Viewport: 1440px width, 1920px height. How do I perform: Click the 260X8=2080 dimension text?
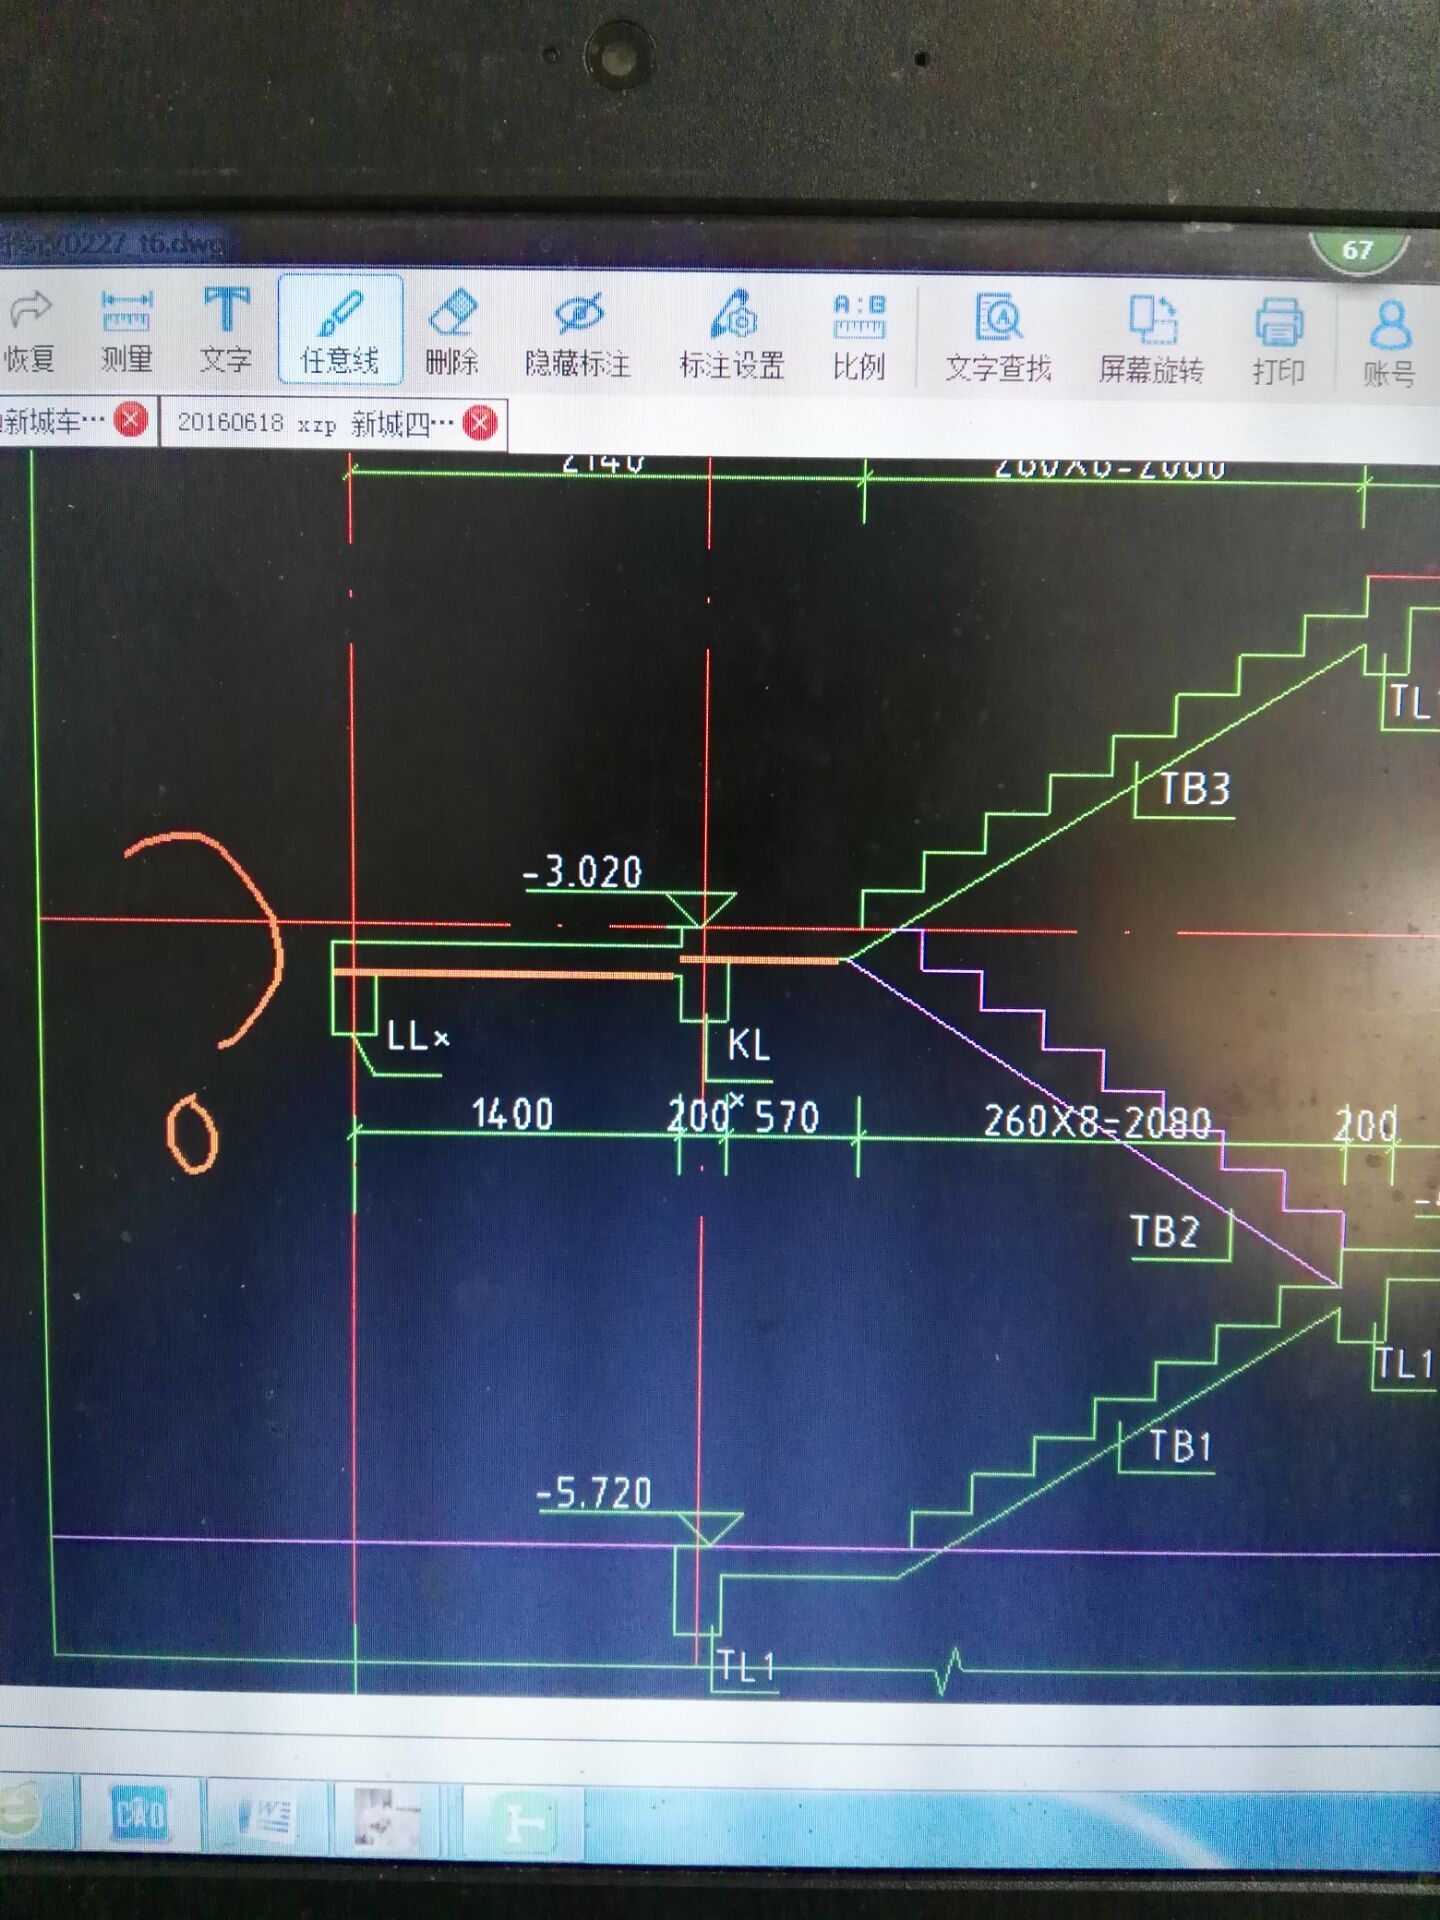coord(1097,1121)
